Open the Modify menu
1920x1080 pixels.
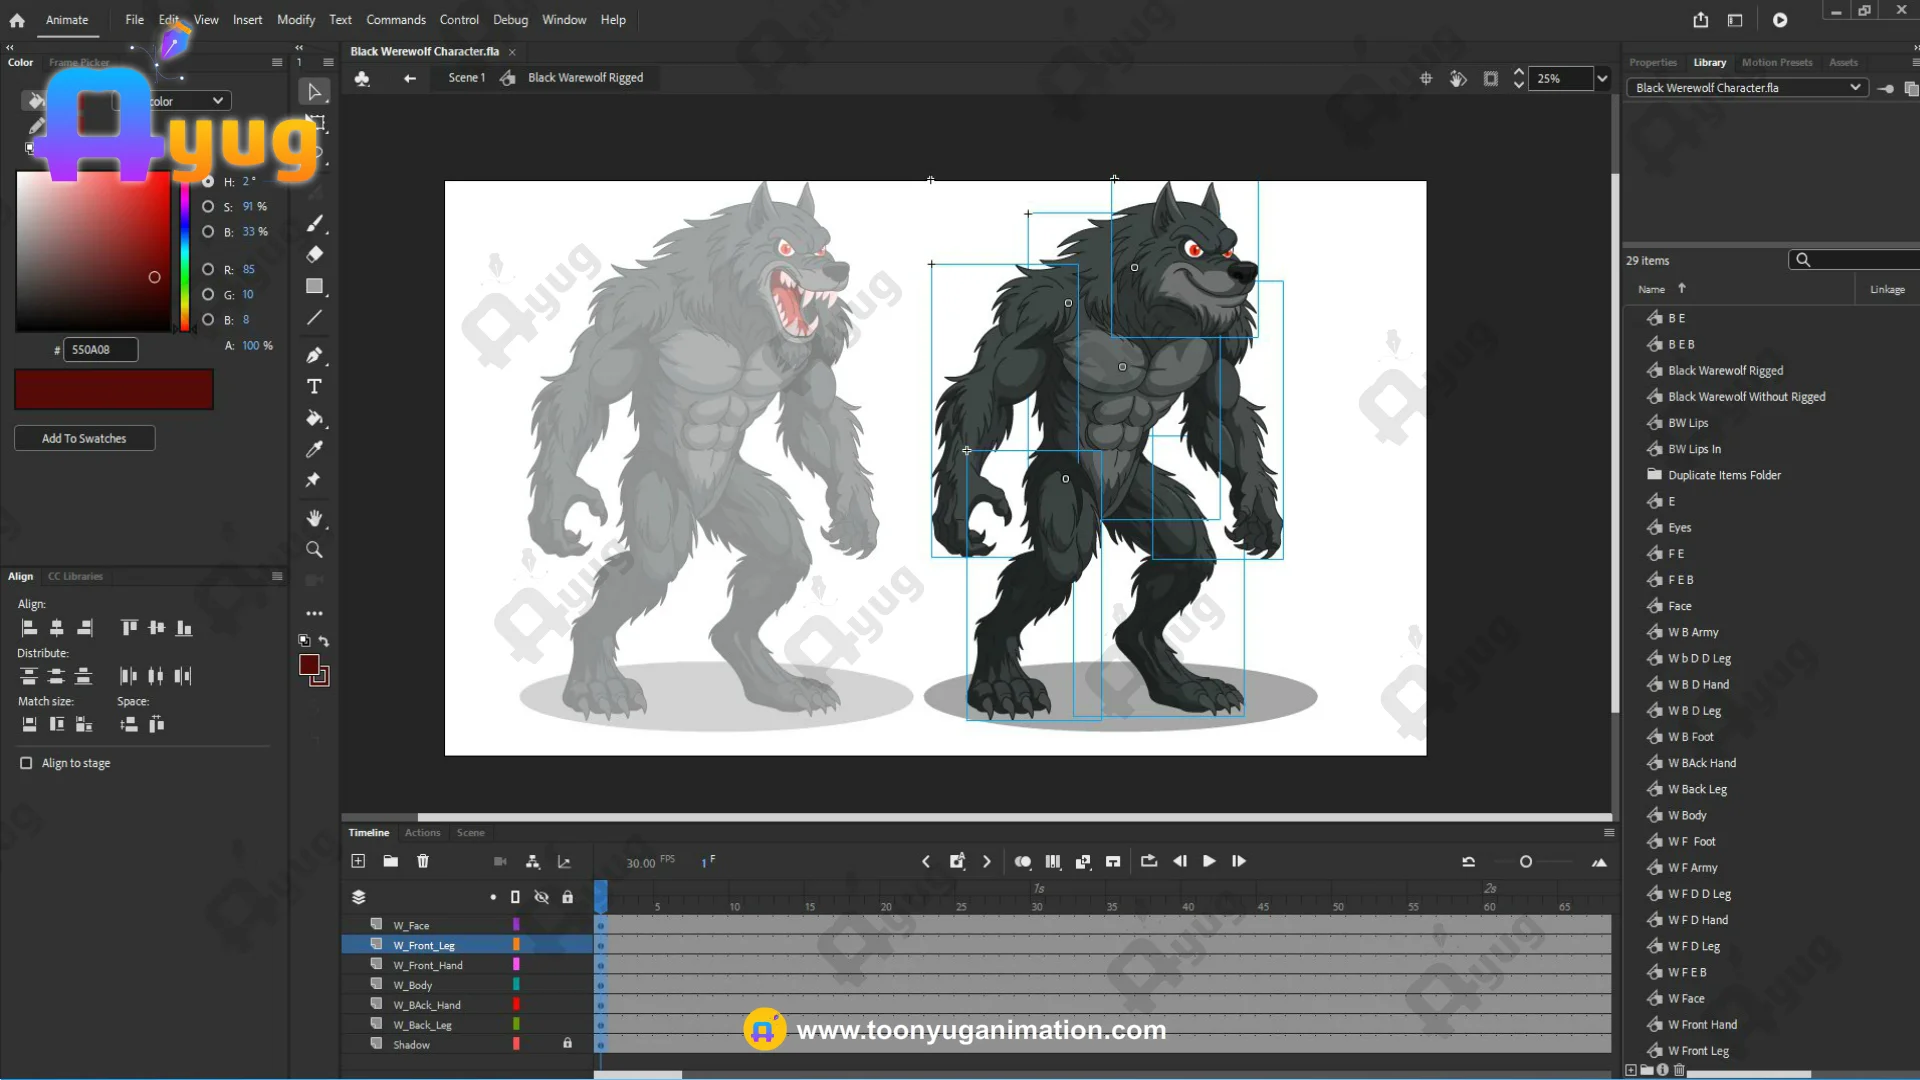tap(295, 20)
